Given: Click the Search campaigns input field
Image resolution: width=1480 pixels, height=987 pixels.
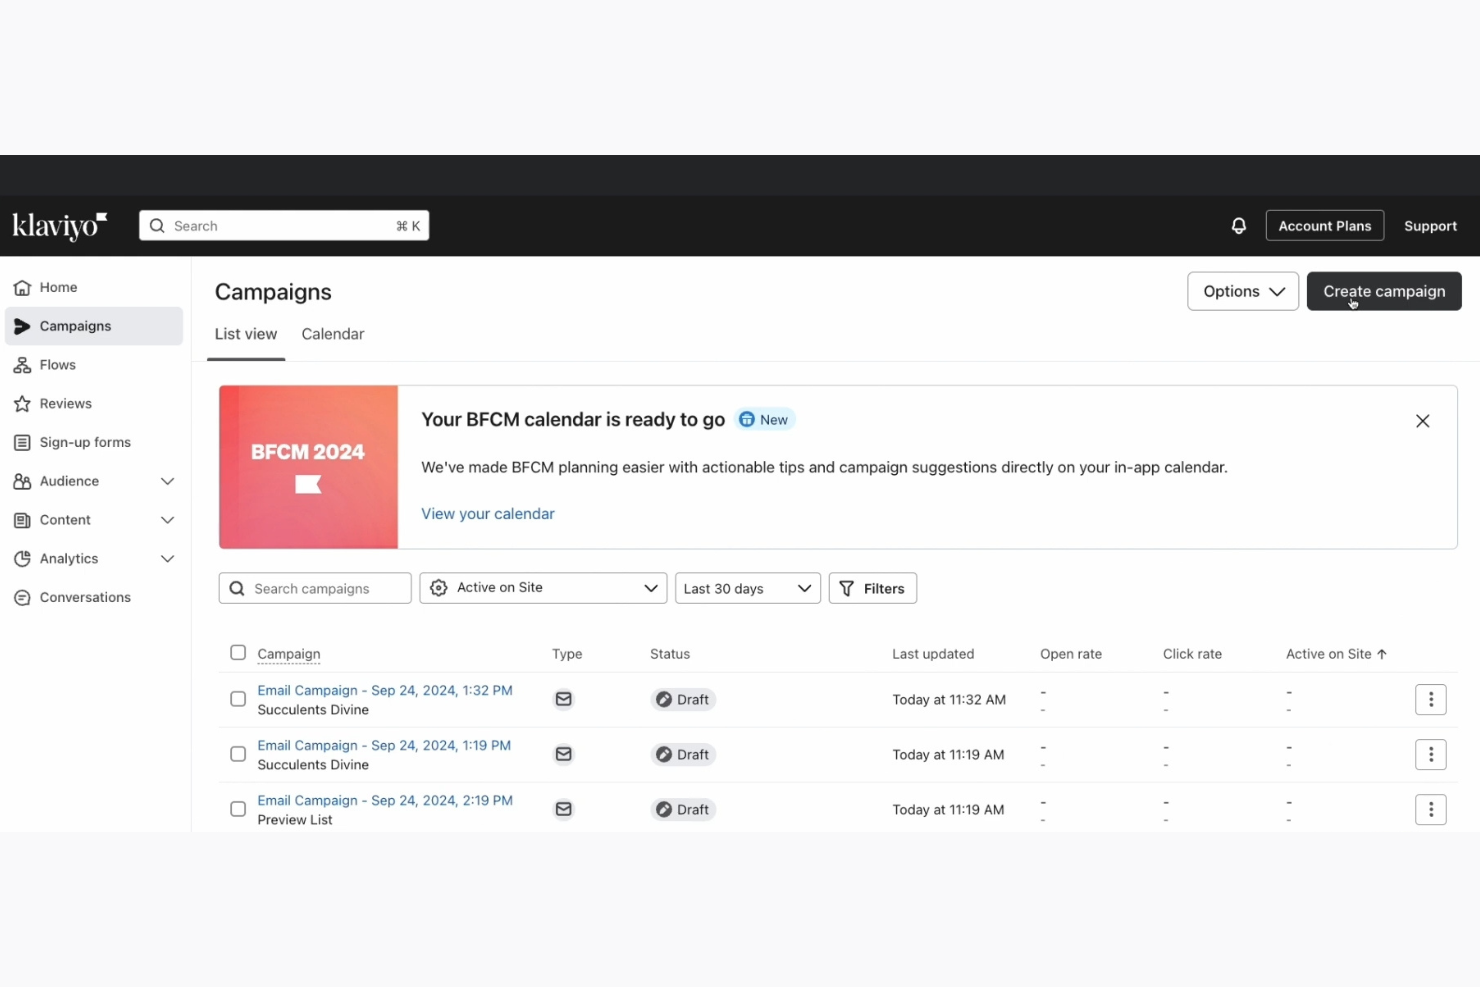Looking at the screenshot, I should [315, 588].
